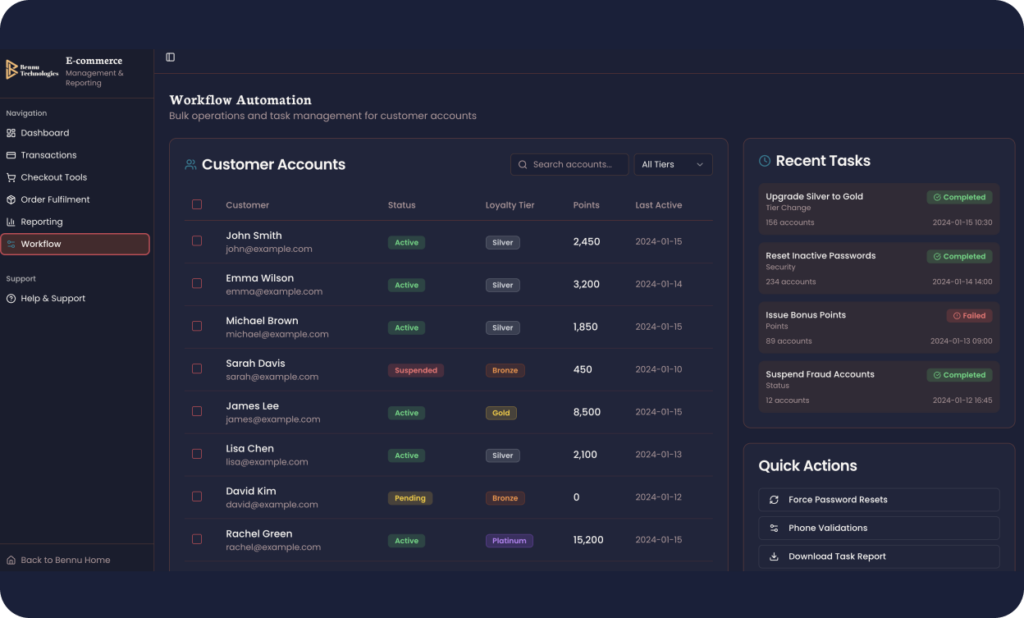Screen dimensions: 1024x618
Task: Click the Order Fulfilment box icon
Action: point(11,200)
